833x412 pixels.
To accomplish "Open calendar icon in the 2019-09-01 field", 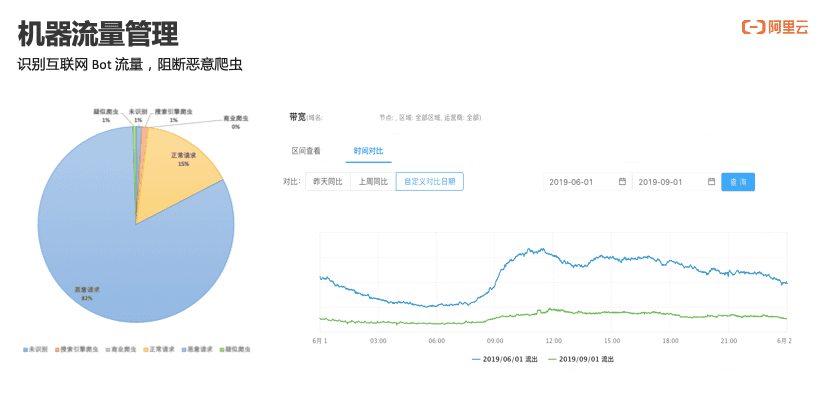I will pyautogui.click(x=711, y=182).
